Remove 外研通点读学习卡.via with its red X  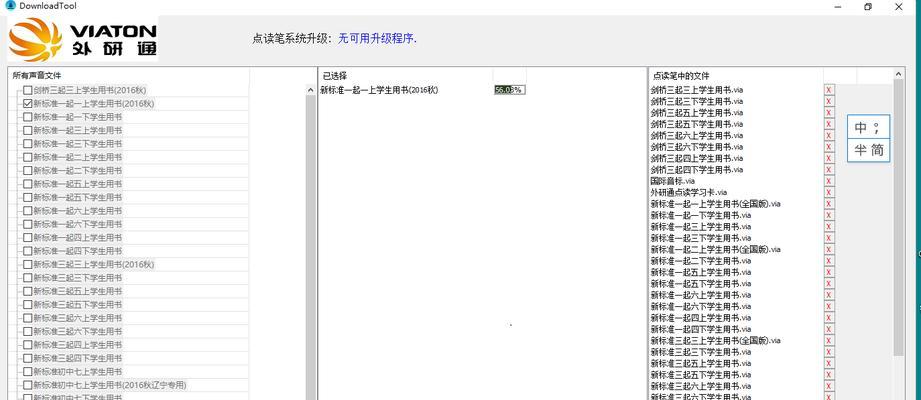829,192
